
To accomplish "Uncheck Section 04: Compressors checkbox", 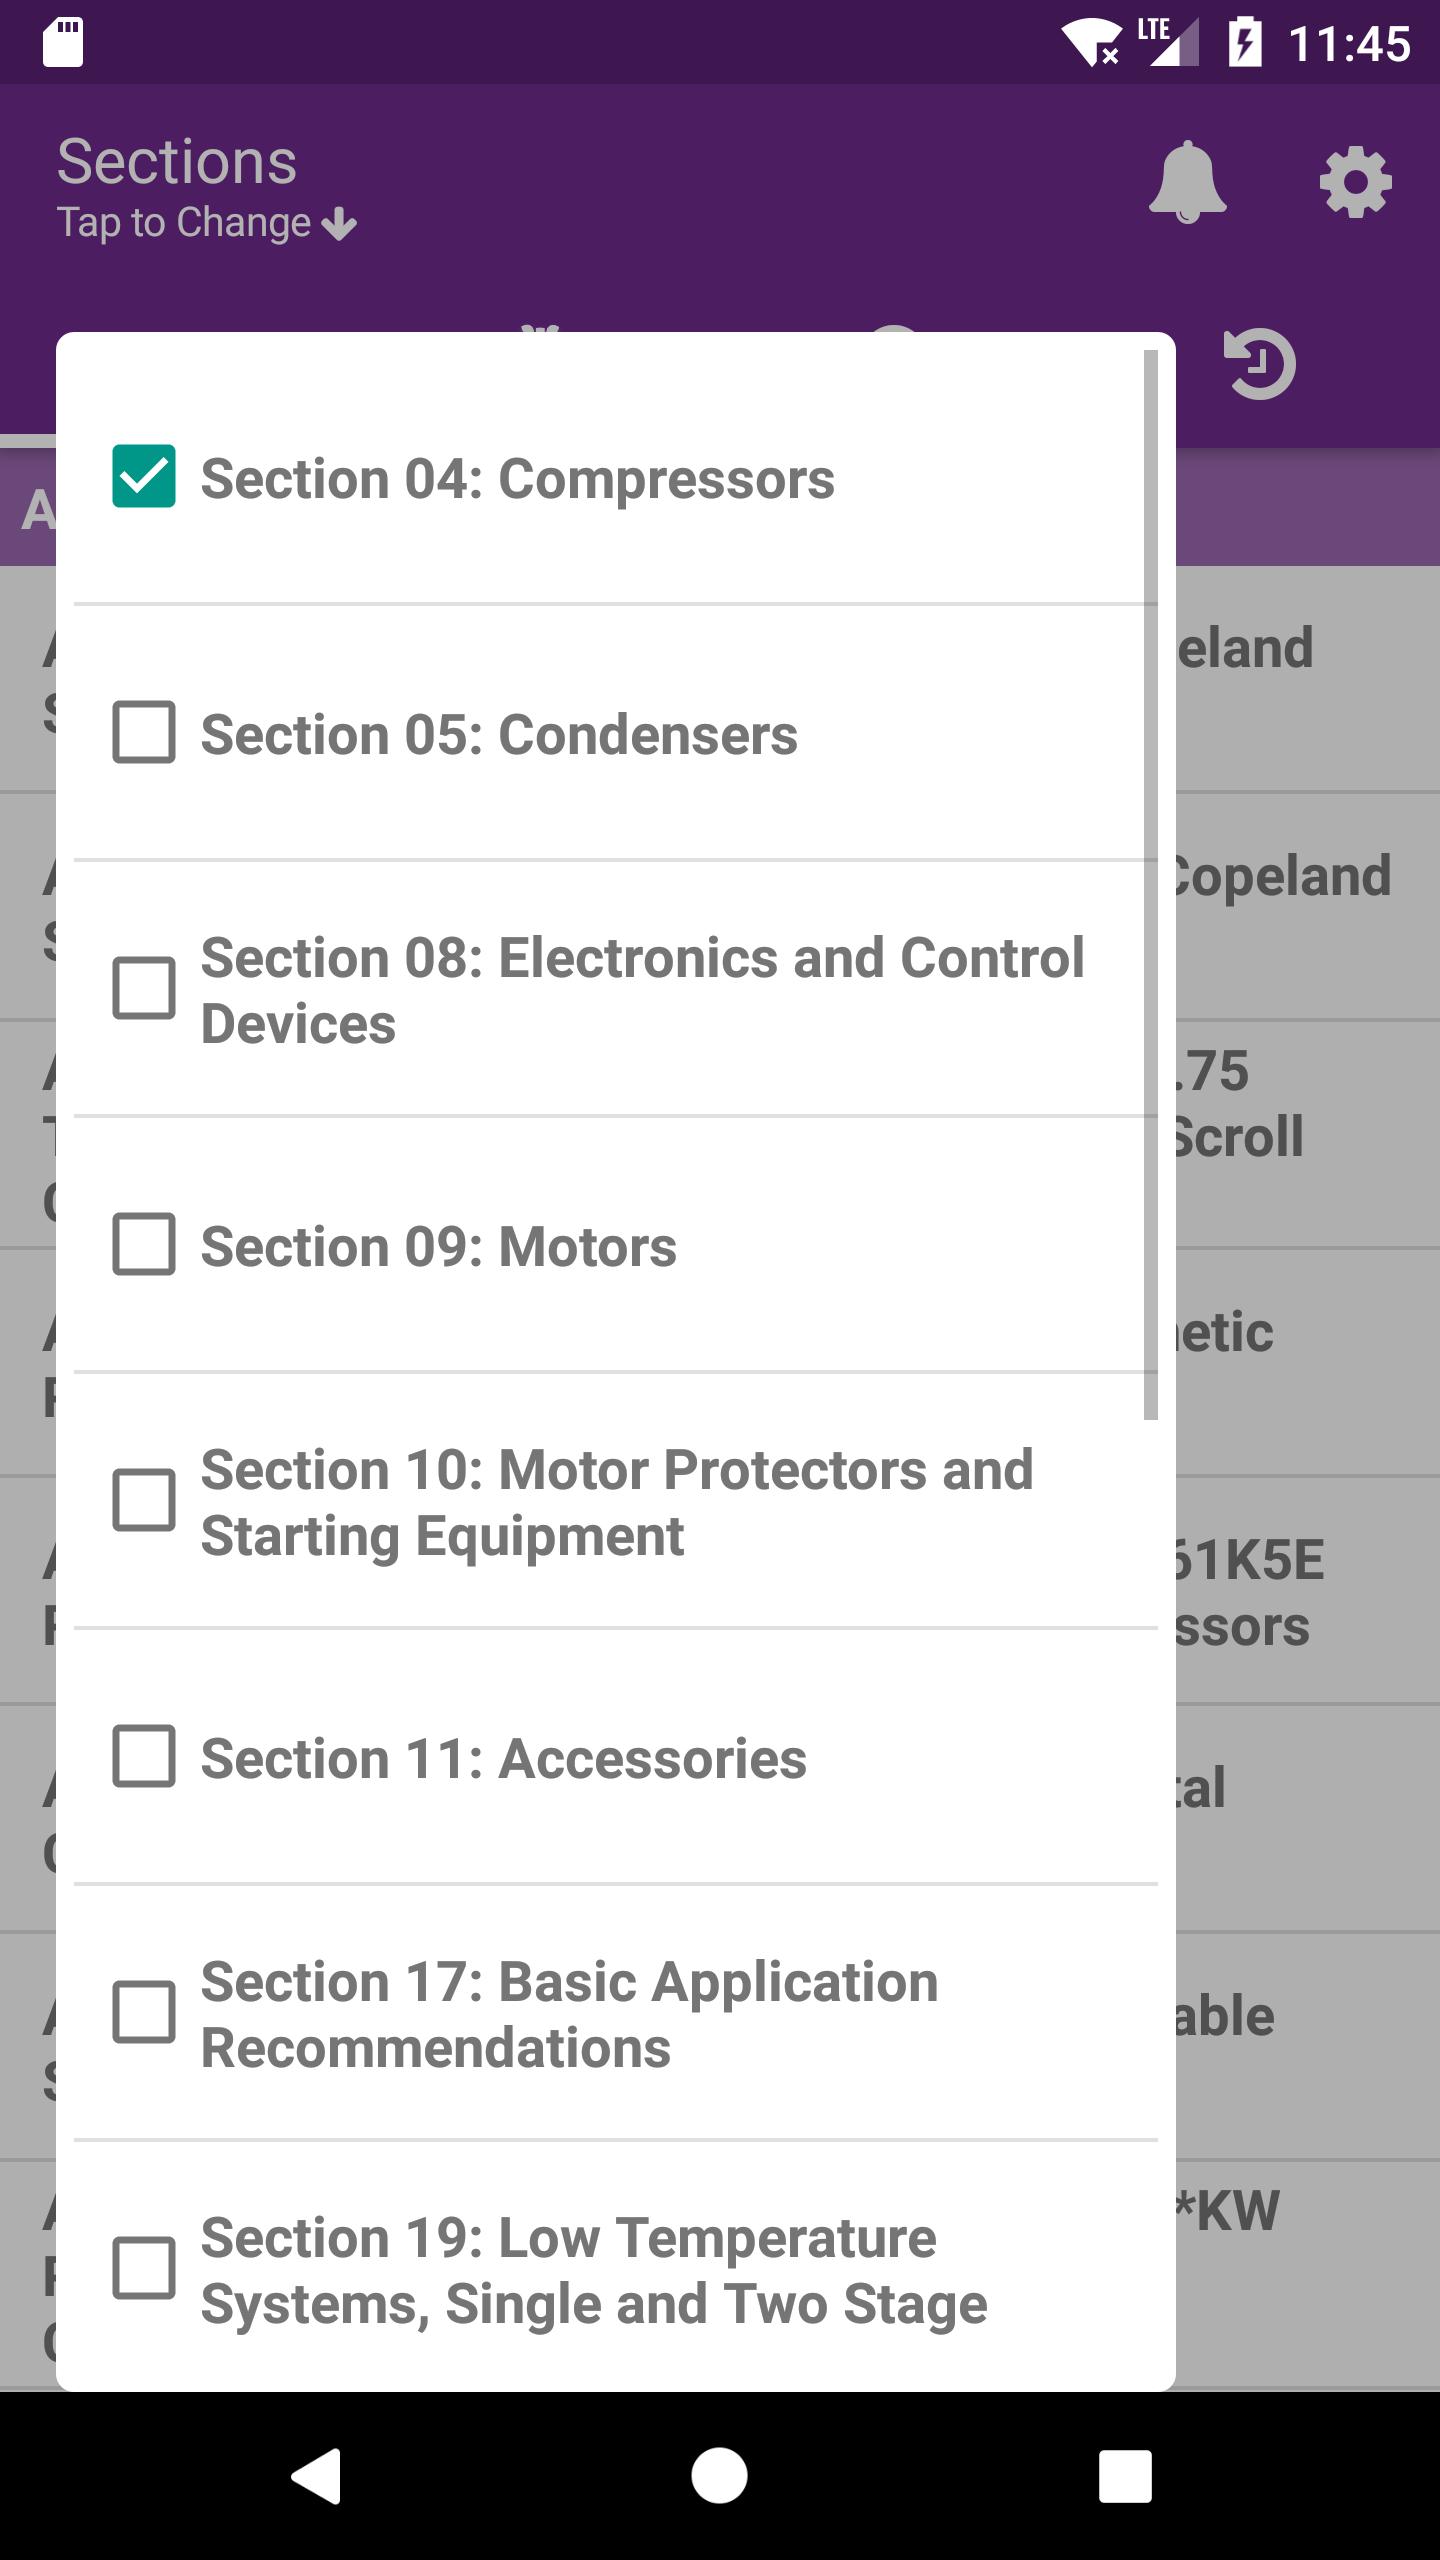I will click(x=144, y=476).
